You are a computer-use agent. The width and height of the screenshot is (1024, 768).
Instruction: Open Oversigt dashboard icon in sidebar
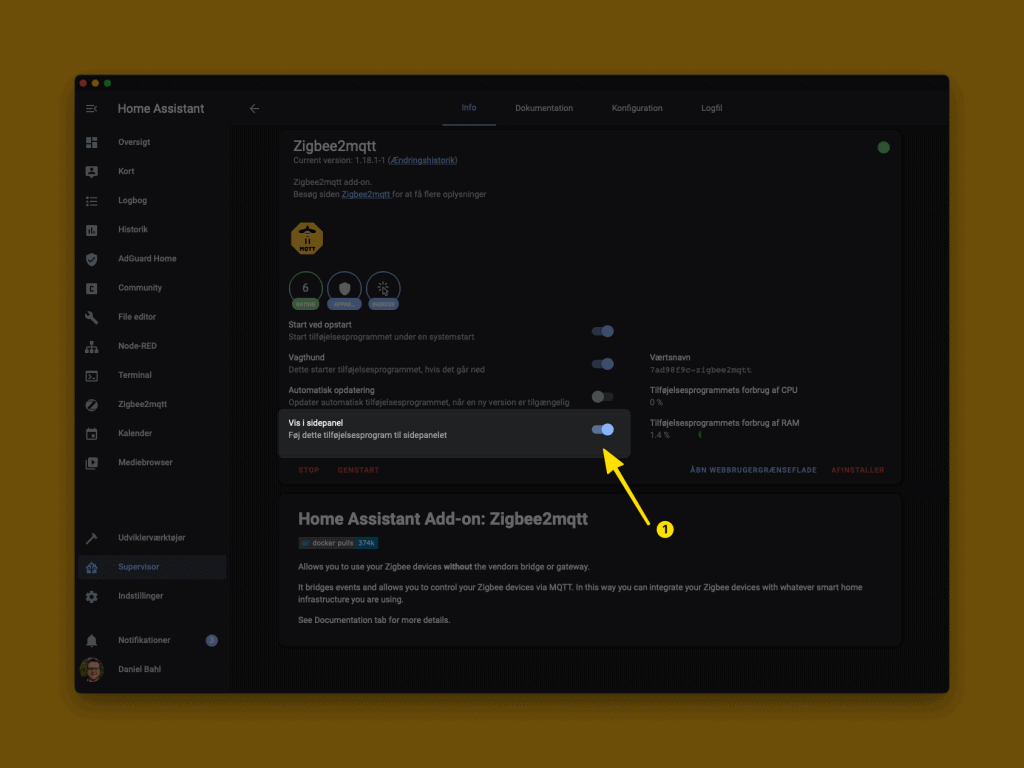tap(91, 142)
